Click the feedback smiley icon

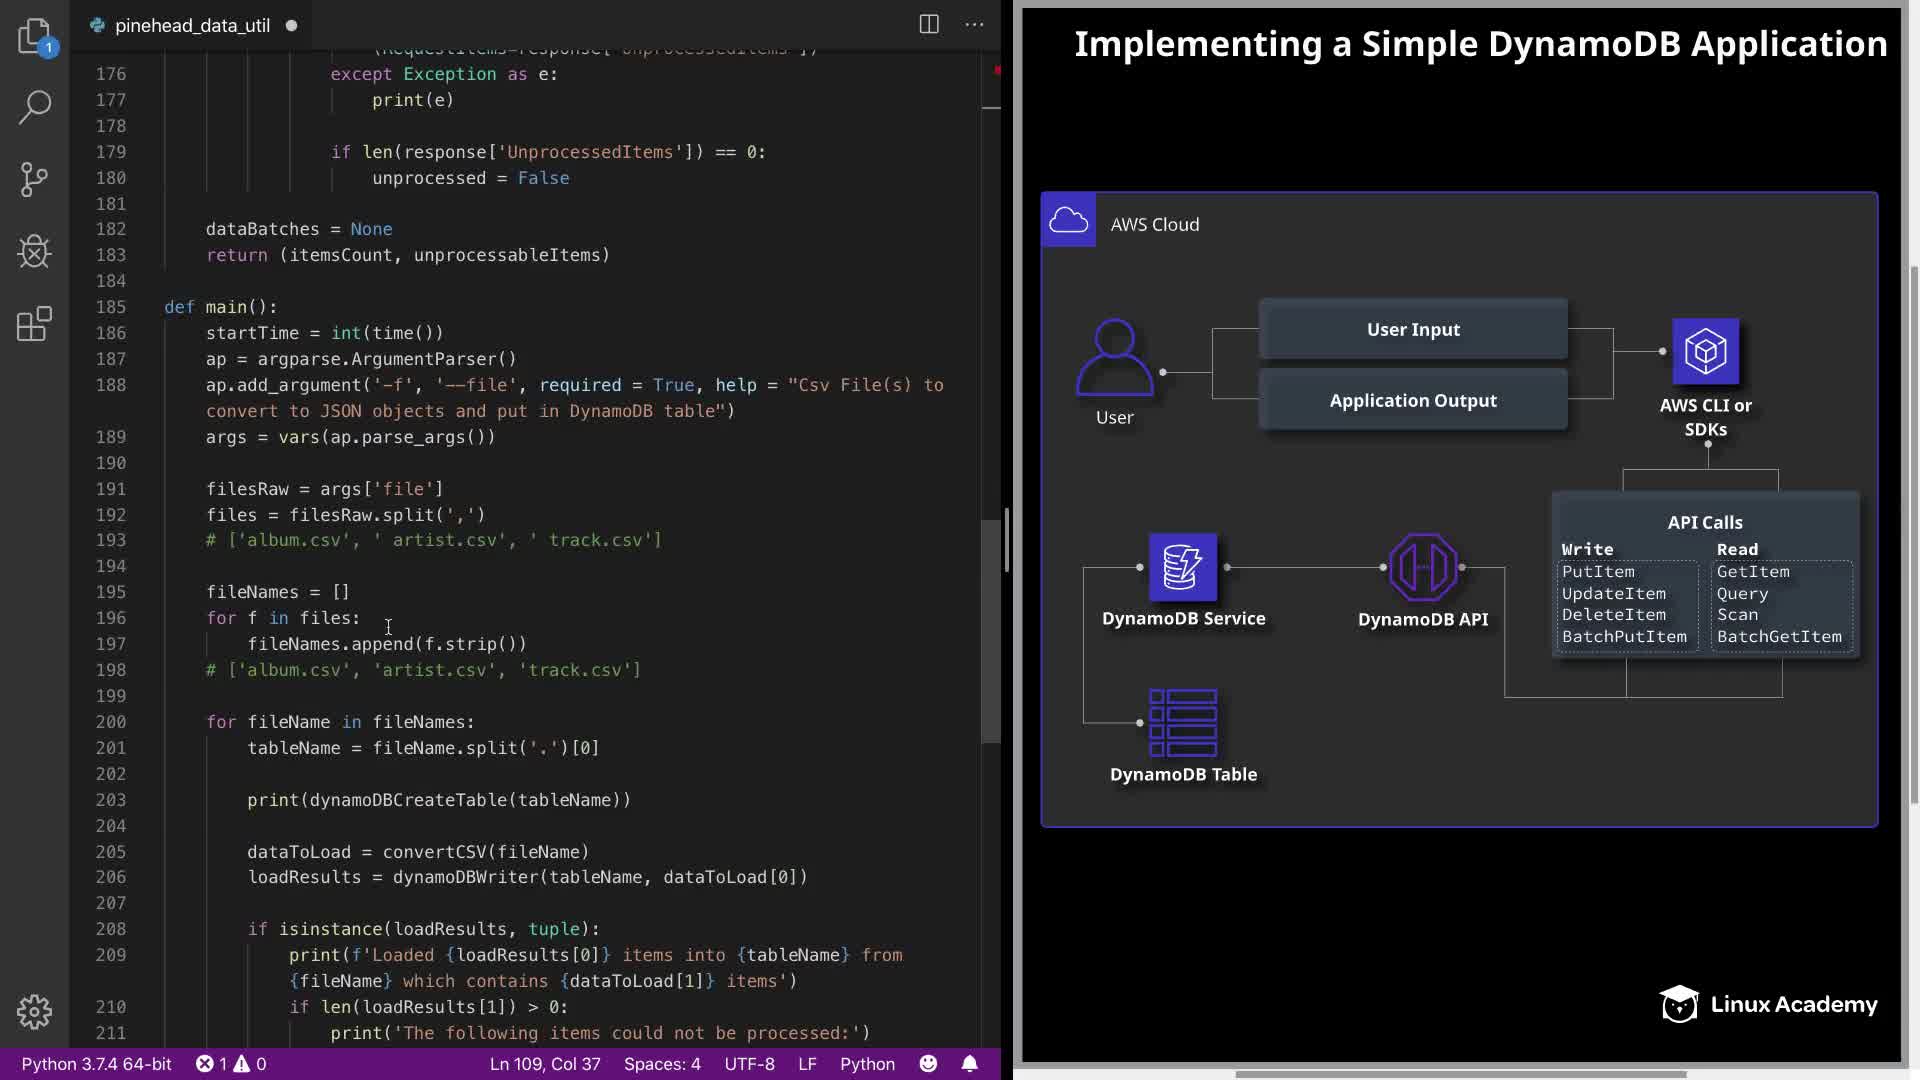(928, 1064)
